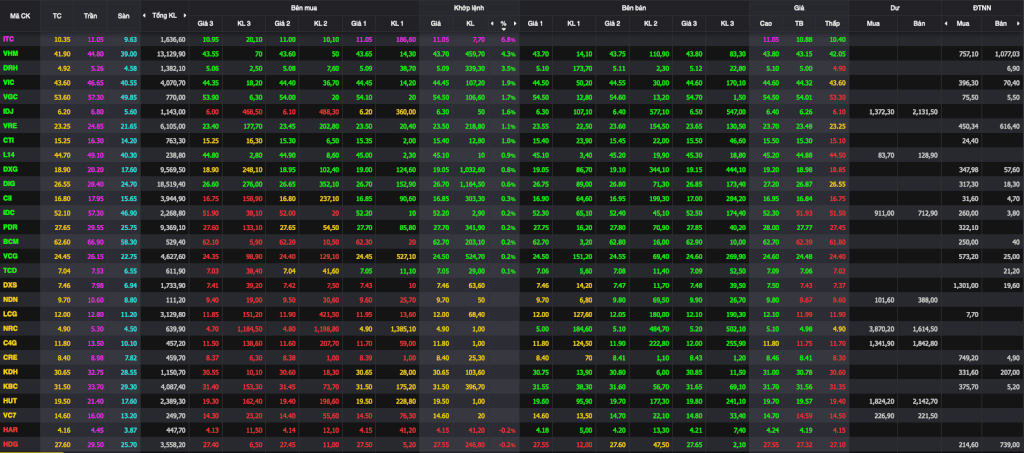The height and width of the screenshot is (453, 1024).
Task: Sort by TC reference price header
Action: click(57, 15)
